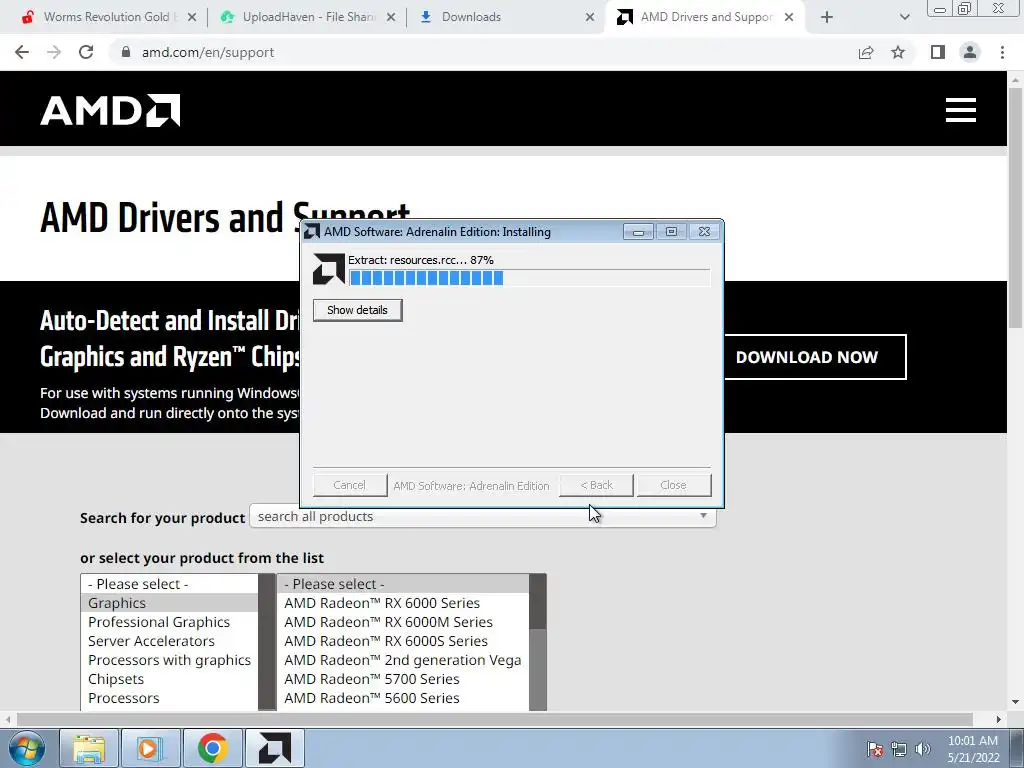1024x768 pixels.
Task: Click AMD installer taskbar icon
Action: click(274, 748)
